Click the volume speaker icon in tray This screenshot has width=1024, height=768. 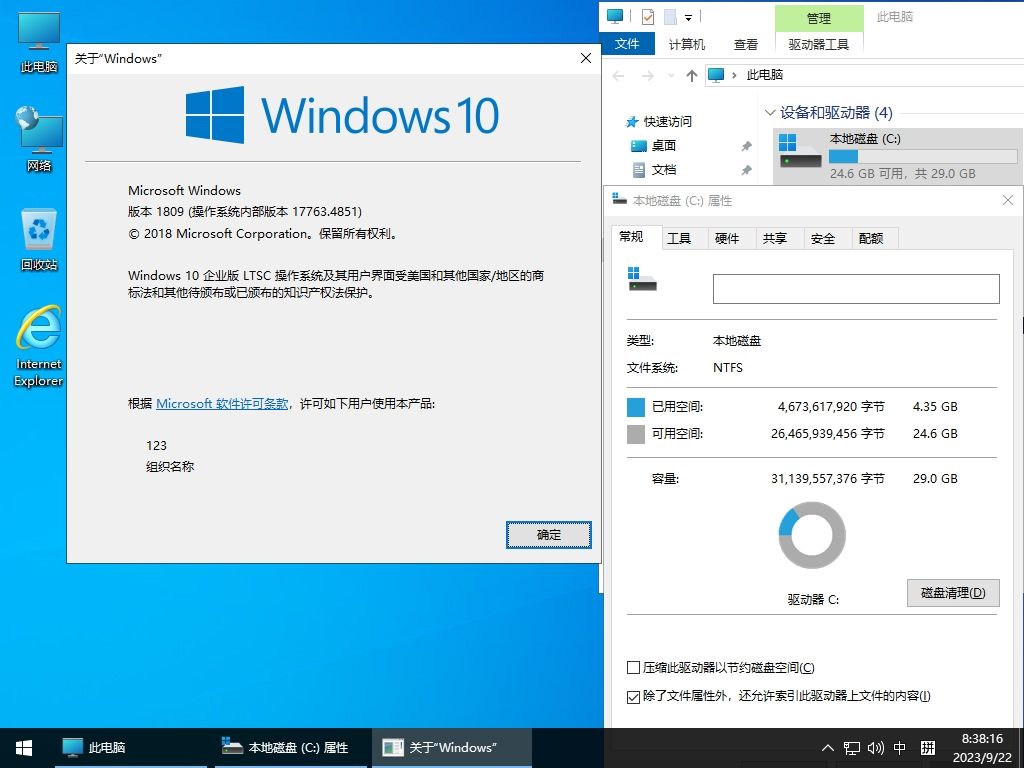[877, 747]
